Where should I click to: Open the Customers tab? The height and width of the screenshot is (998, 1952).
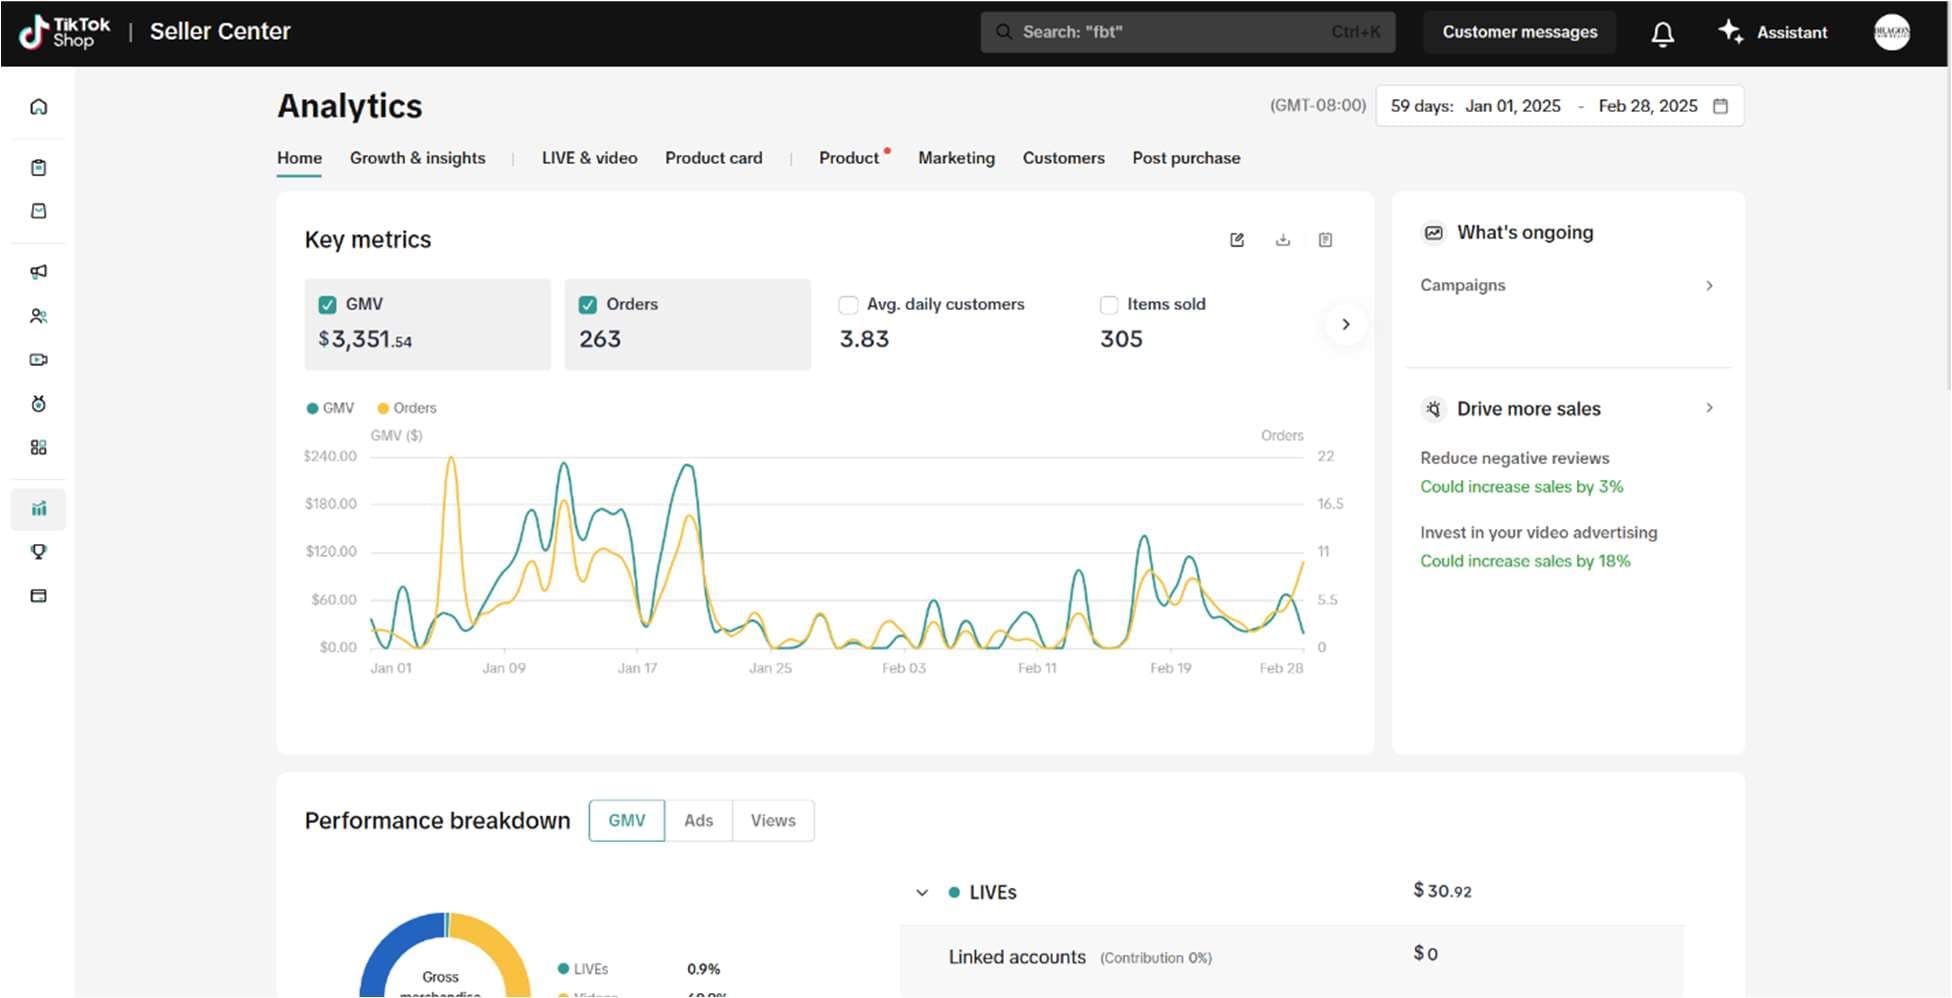coord(1063,158)
